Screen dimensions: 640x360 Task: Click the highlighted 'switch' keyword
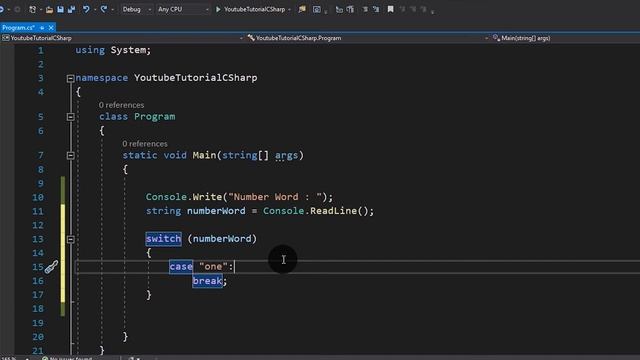[163, 239]
